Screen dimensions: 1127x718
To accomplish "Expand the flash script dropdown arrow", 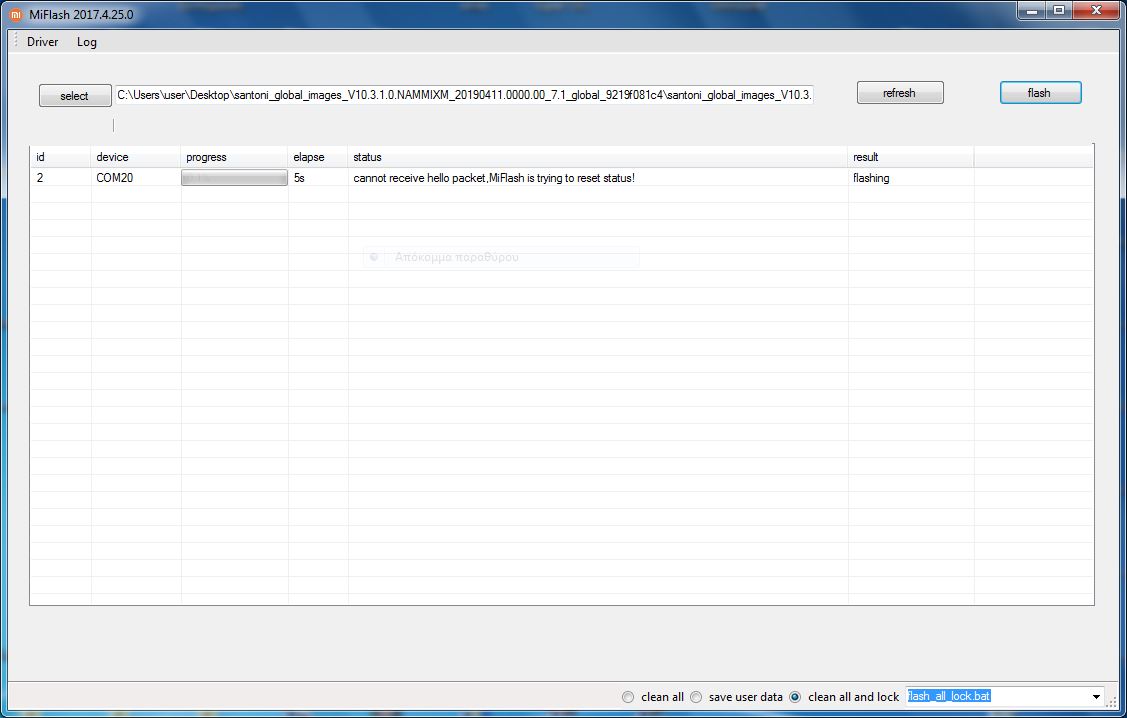I will (x=1096, y=696).
